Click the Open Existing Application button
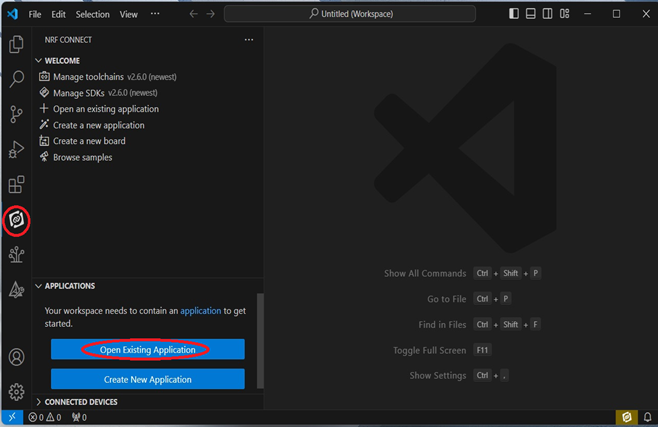Image resolution: width=658 pixels, height=427 pixels. (x=147, y=350)
